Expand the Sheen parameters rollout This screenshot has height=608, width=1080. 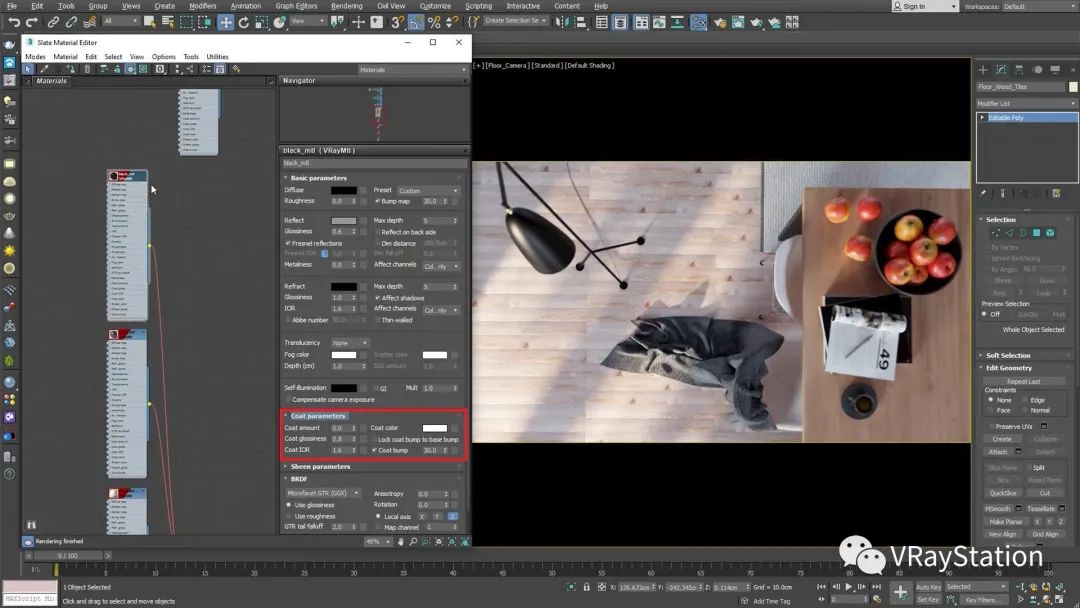click(x=320, y=466)
